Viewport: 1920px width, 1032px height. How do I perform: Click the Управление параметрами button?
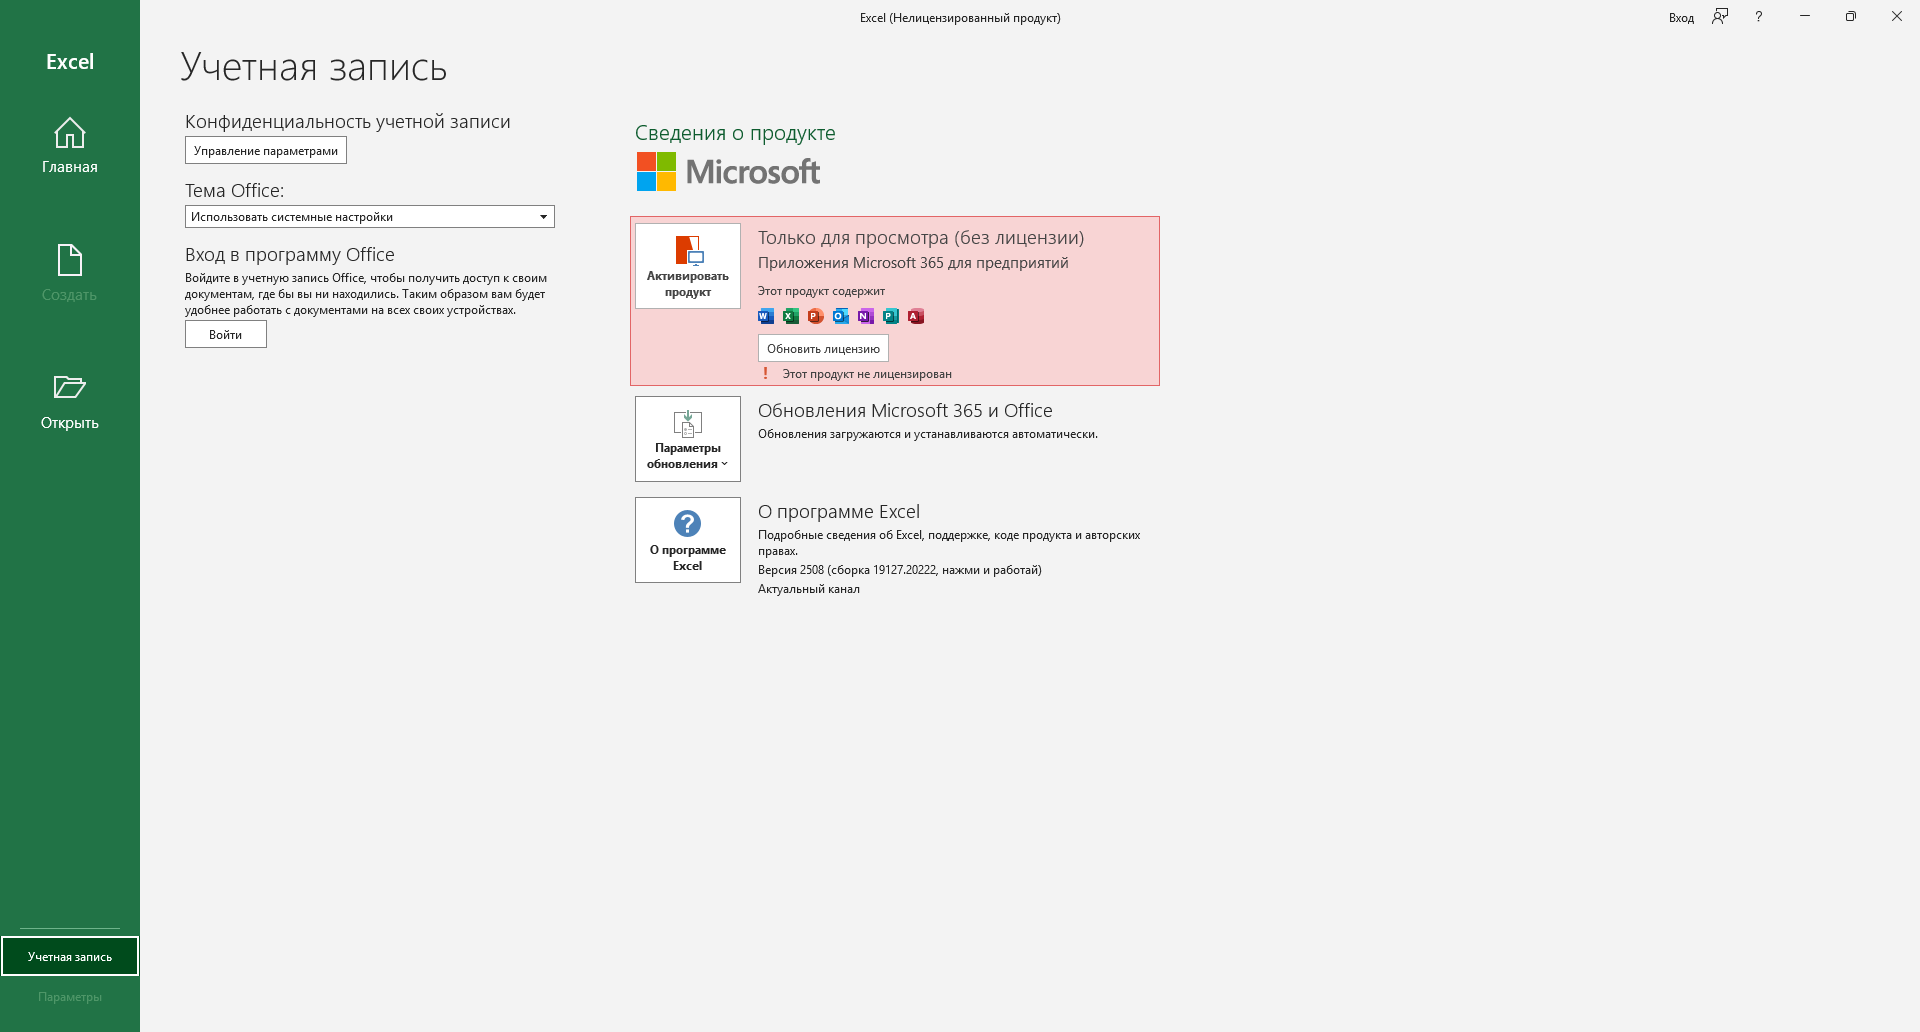266,150
